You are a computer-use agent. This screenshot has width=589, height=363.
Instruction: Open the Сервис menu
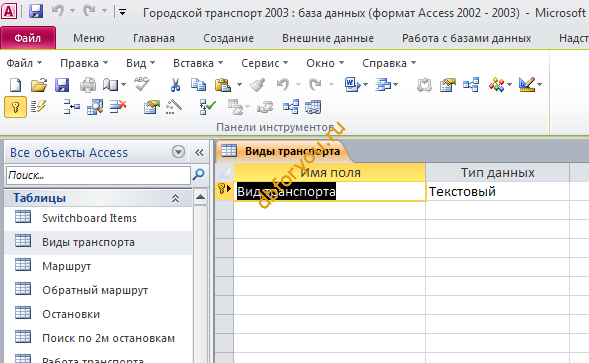click(x=264, y=63)
